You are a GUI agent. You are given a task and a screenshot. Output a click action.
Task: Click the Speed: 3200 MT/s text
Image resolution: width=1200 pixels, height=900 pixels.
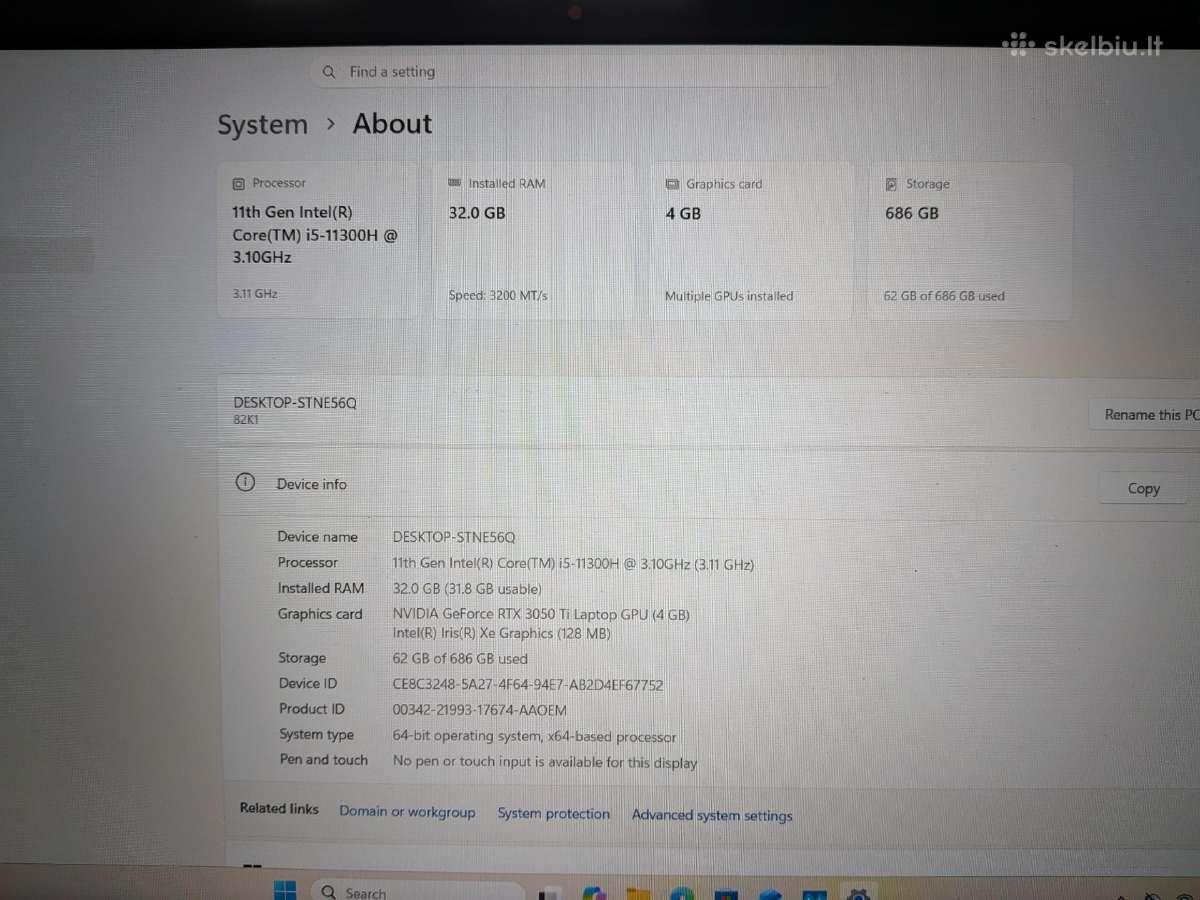pyautogui.click(x=498, y=295)
